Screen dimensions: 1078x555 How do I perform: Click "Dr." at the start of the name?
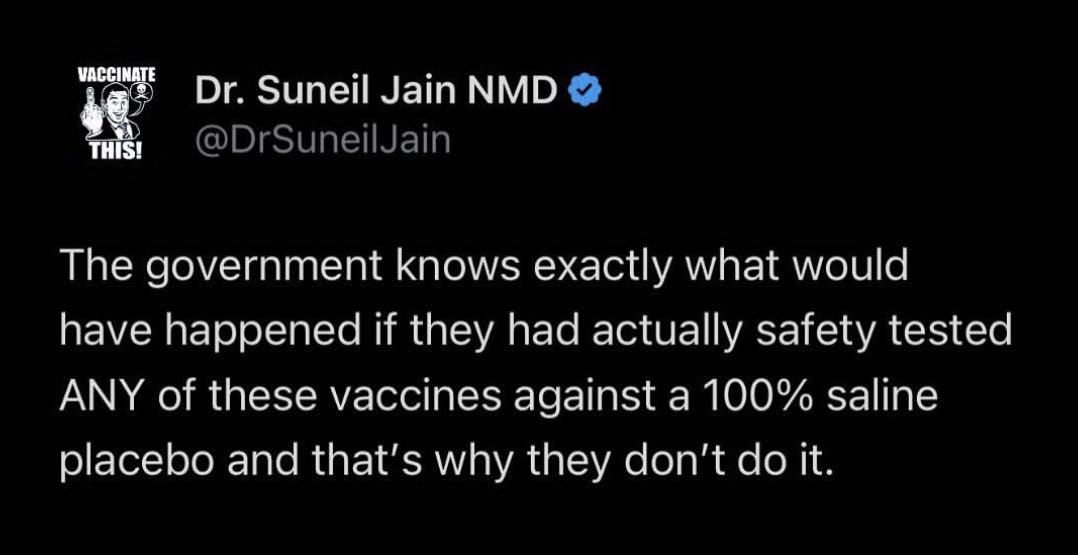click(x=216, y=94)
